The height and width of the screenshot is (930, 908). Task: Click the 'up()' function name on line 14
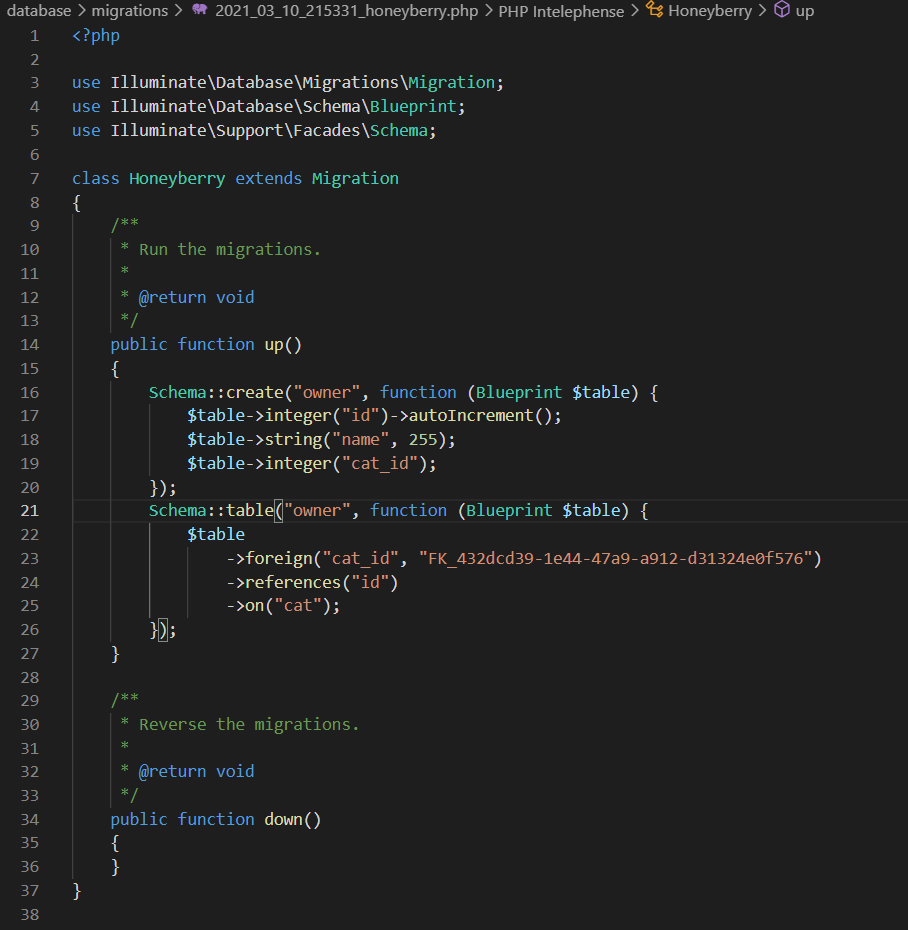tap(283, 345)
